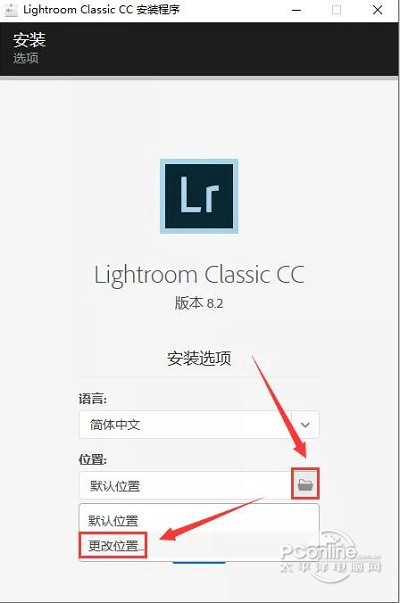Click the 选项 header subtitle
This screenshot has height=603, width=400.
pyautogui.click(x=26, y=58)
